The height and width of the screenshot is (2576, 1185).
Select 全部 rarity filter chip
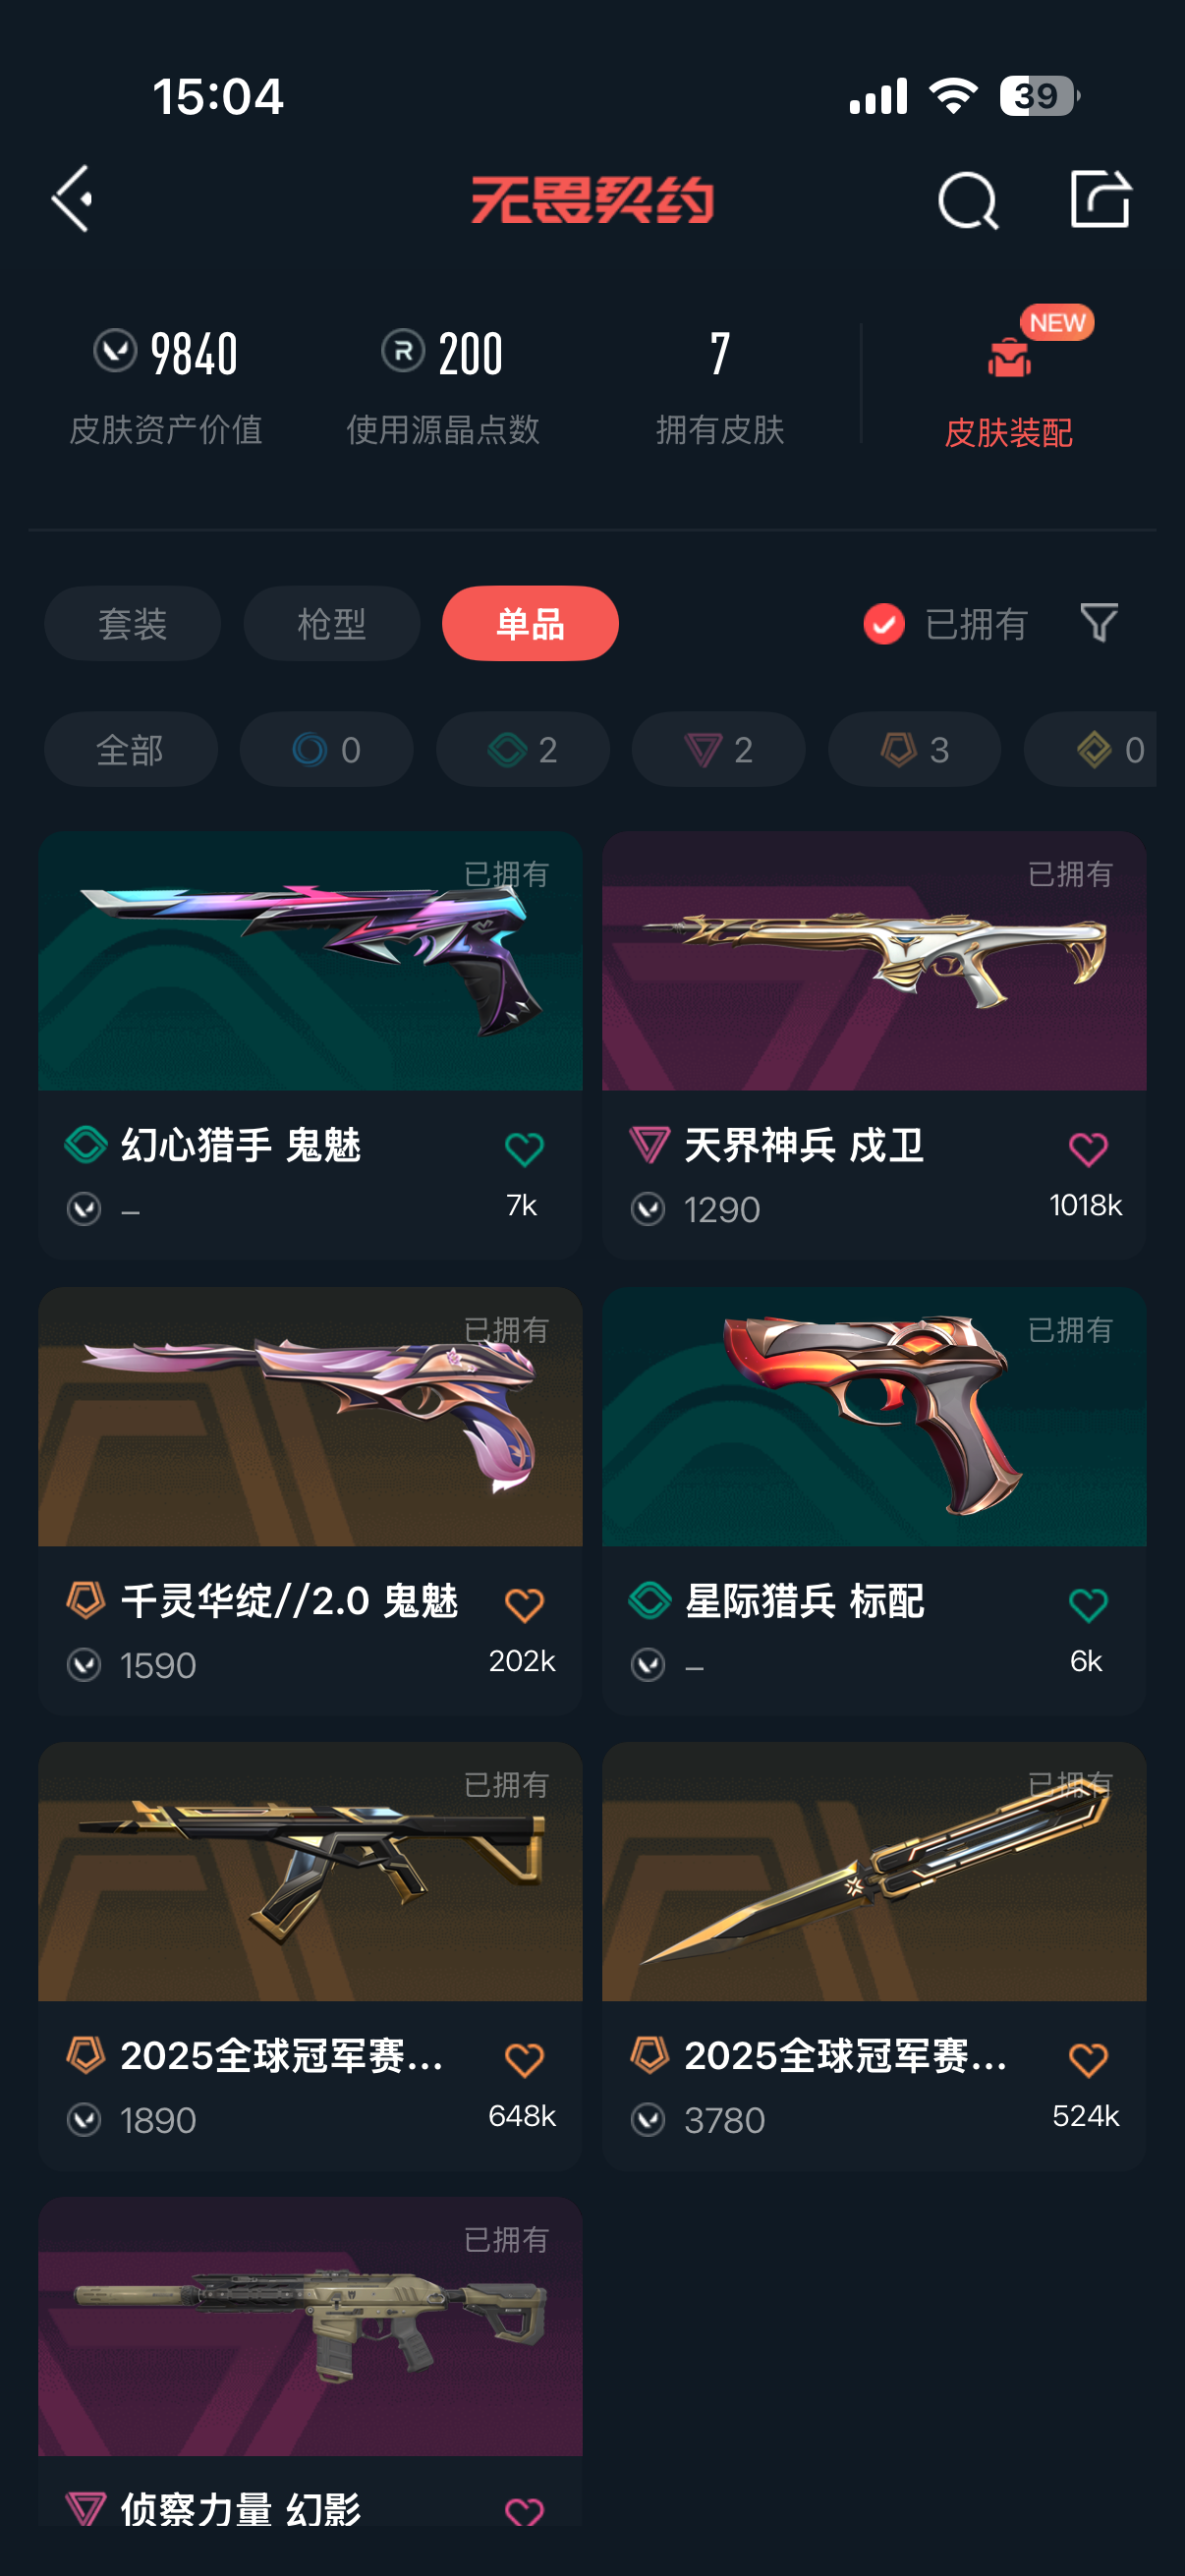[131, 749]
